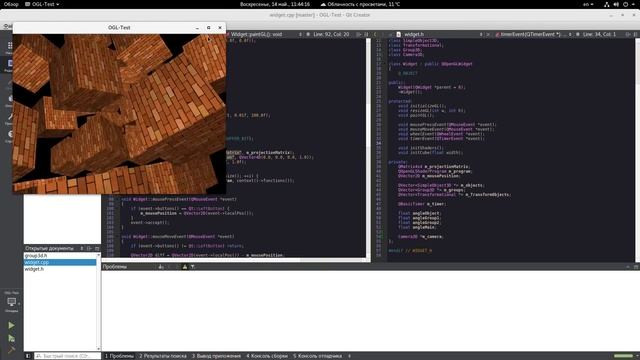Click left editor 'Line: 92, Col: 20' indicator
The image size is (640, 360).
(331, 34)
